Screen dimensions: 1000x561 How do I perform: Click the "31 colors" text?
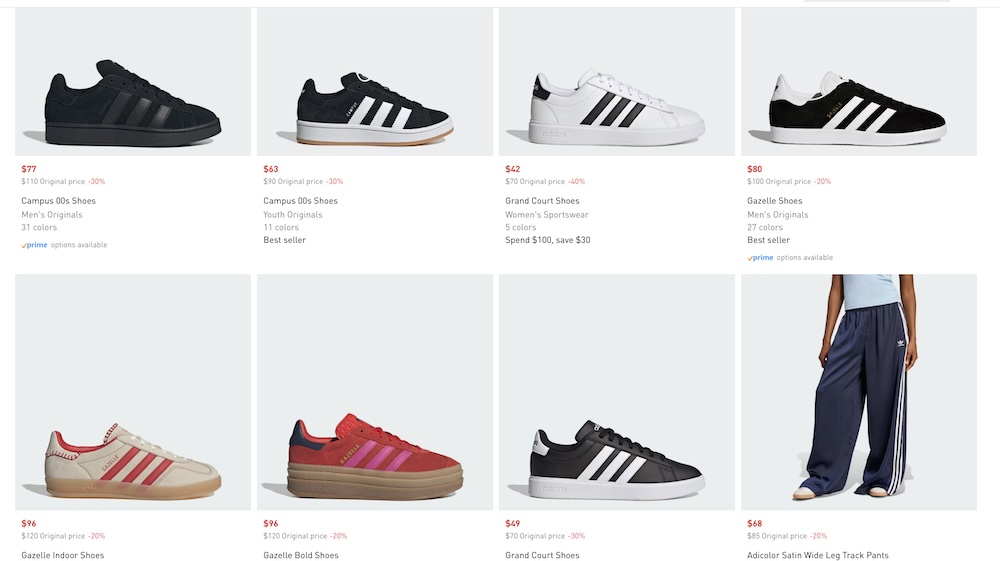click(39, 227)
